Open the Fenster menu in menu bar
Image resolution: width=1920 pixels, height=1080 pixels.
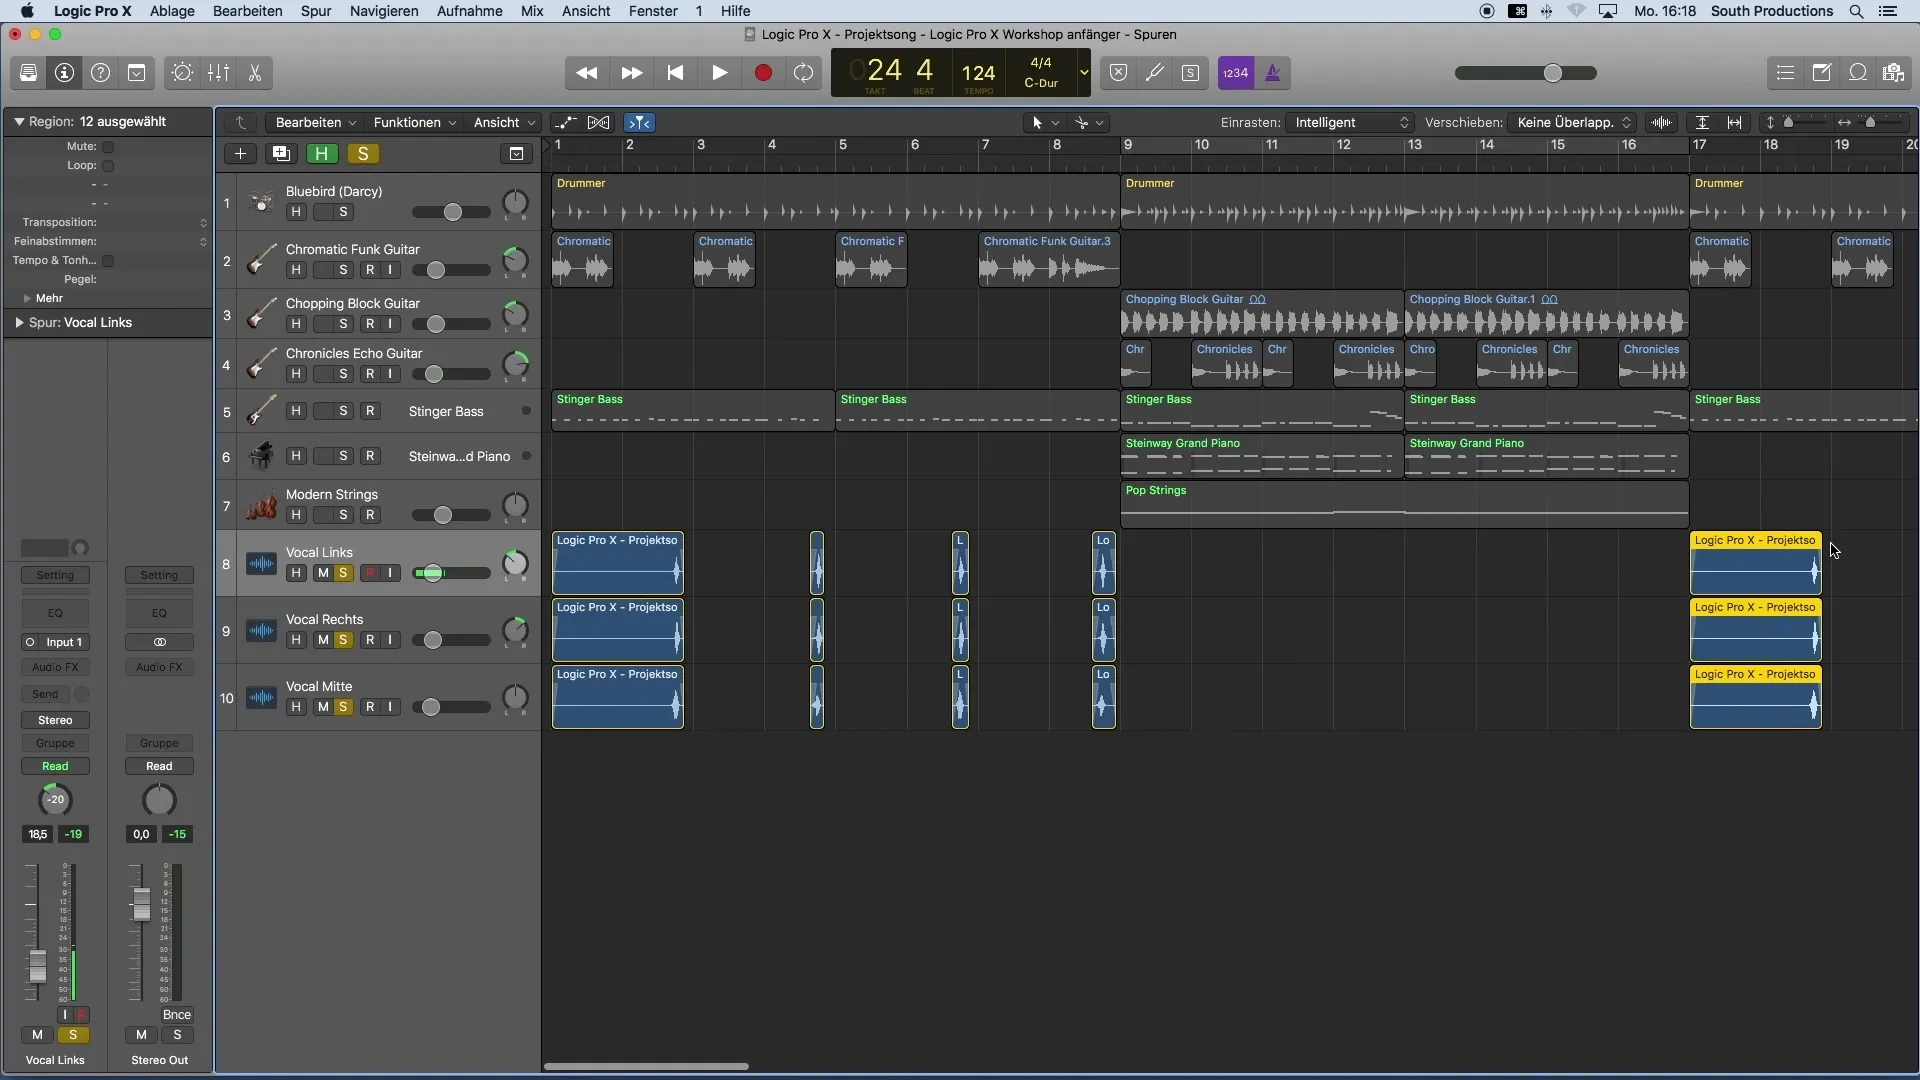coord(653,11)
